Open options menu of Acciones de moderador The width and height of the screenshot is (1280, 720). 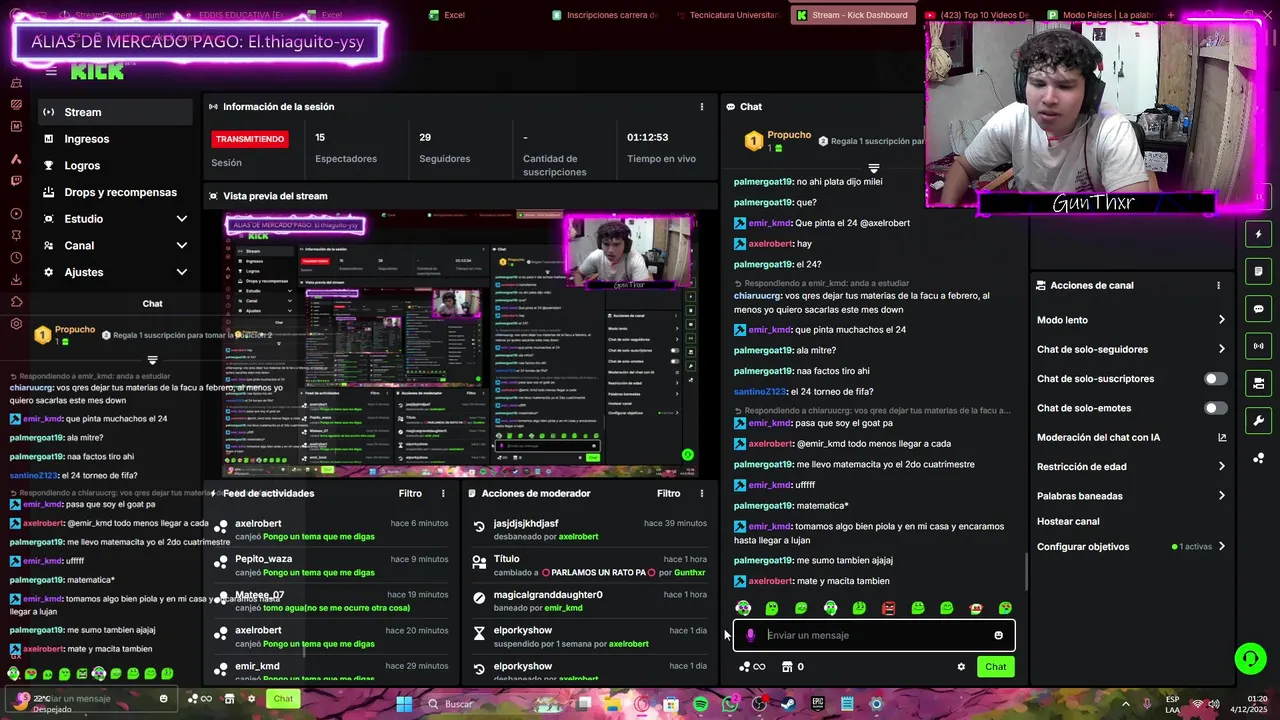(701, 493)
